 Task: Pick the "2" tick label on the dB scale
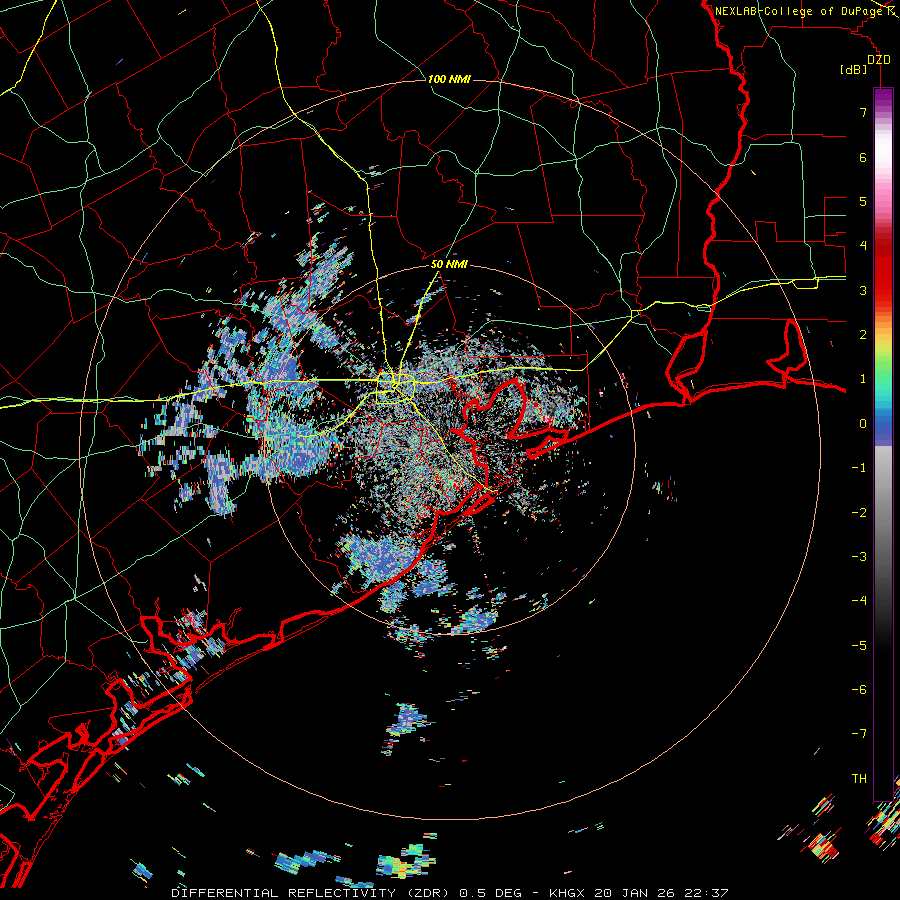tap(863, 335)
